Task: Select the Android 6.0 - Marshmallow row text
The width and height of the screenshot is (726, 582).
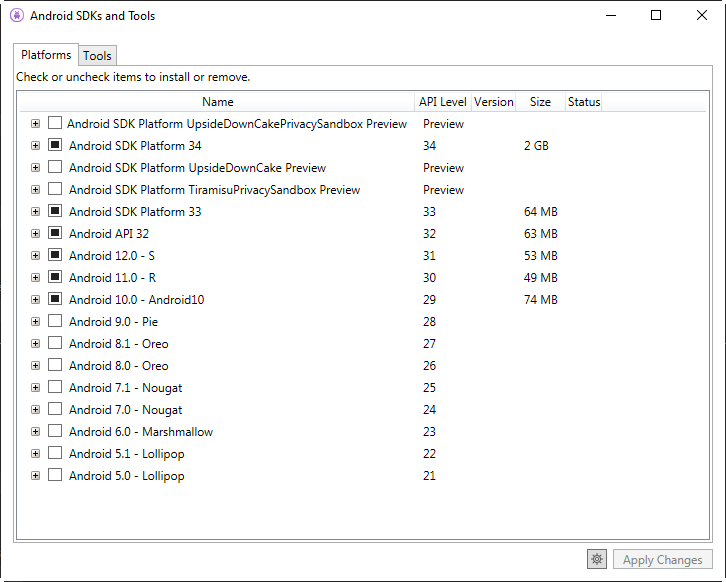Action: click(141, 432)
